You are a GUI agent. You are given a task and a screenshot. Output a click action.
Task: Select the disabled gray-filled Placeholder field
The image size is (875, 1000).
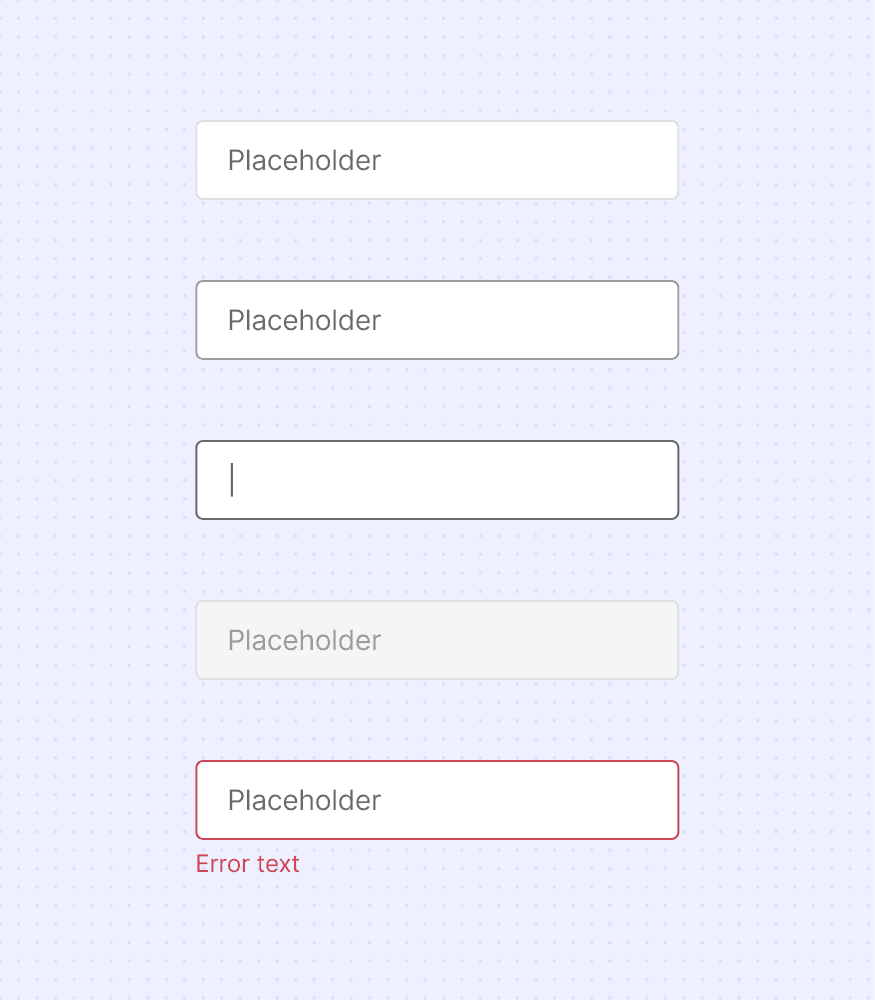[437, 640]
